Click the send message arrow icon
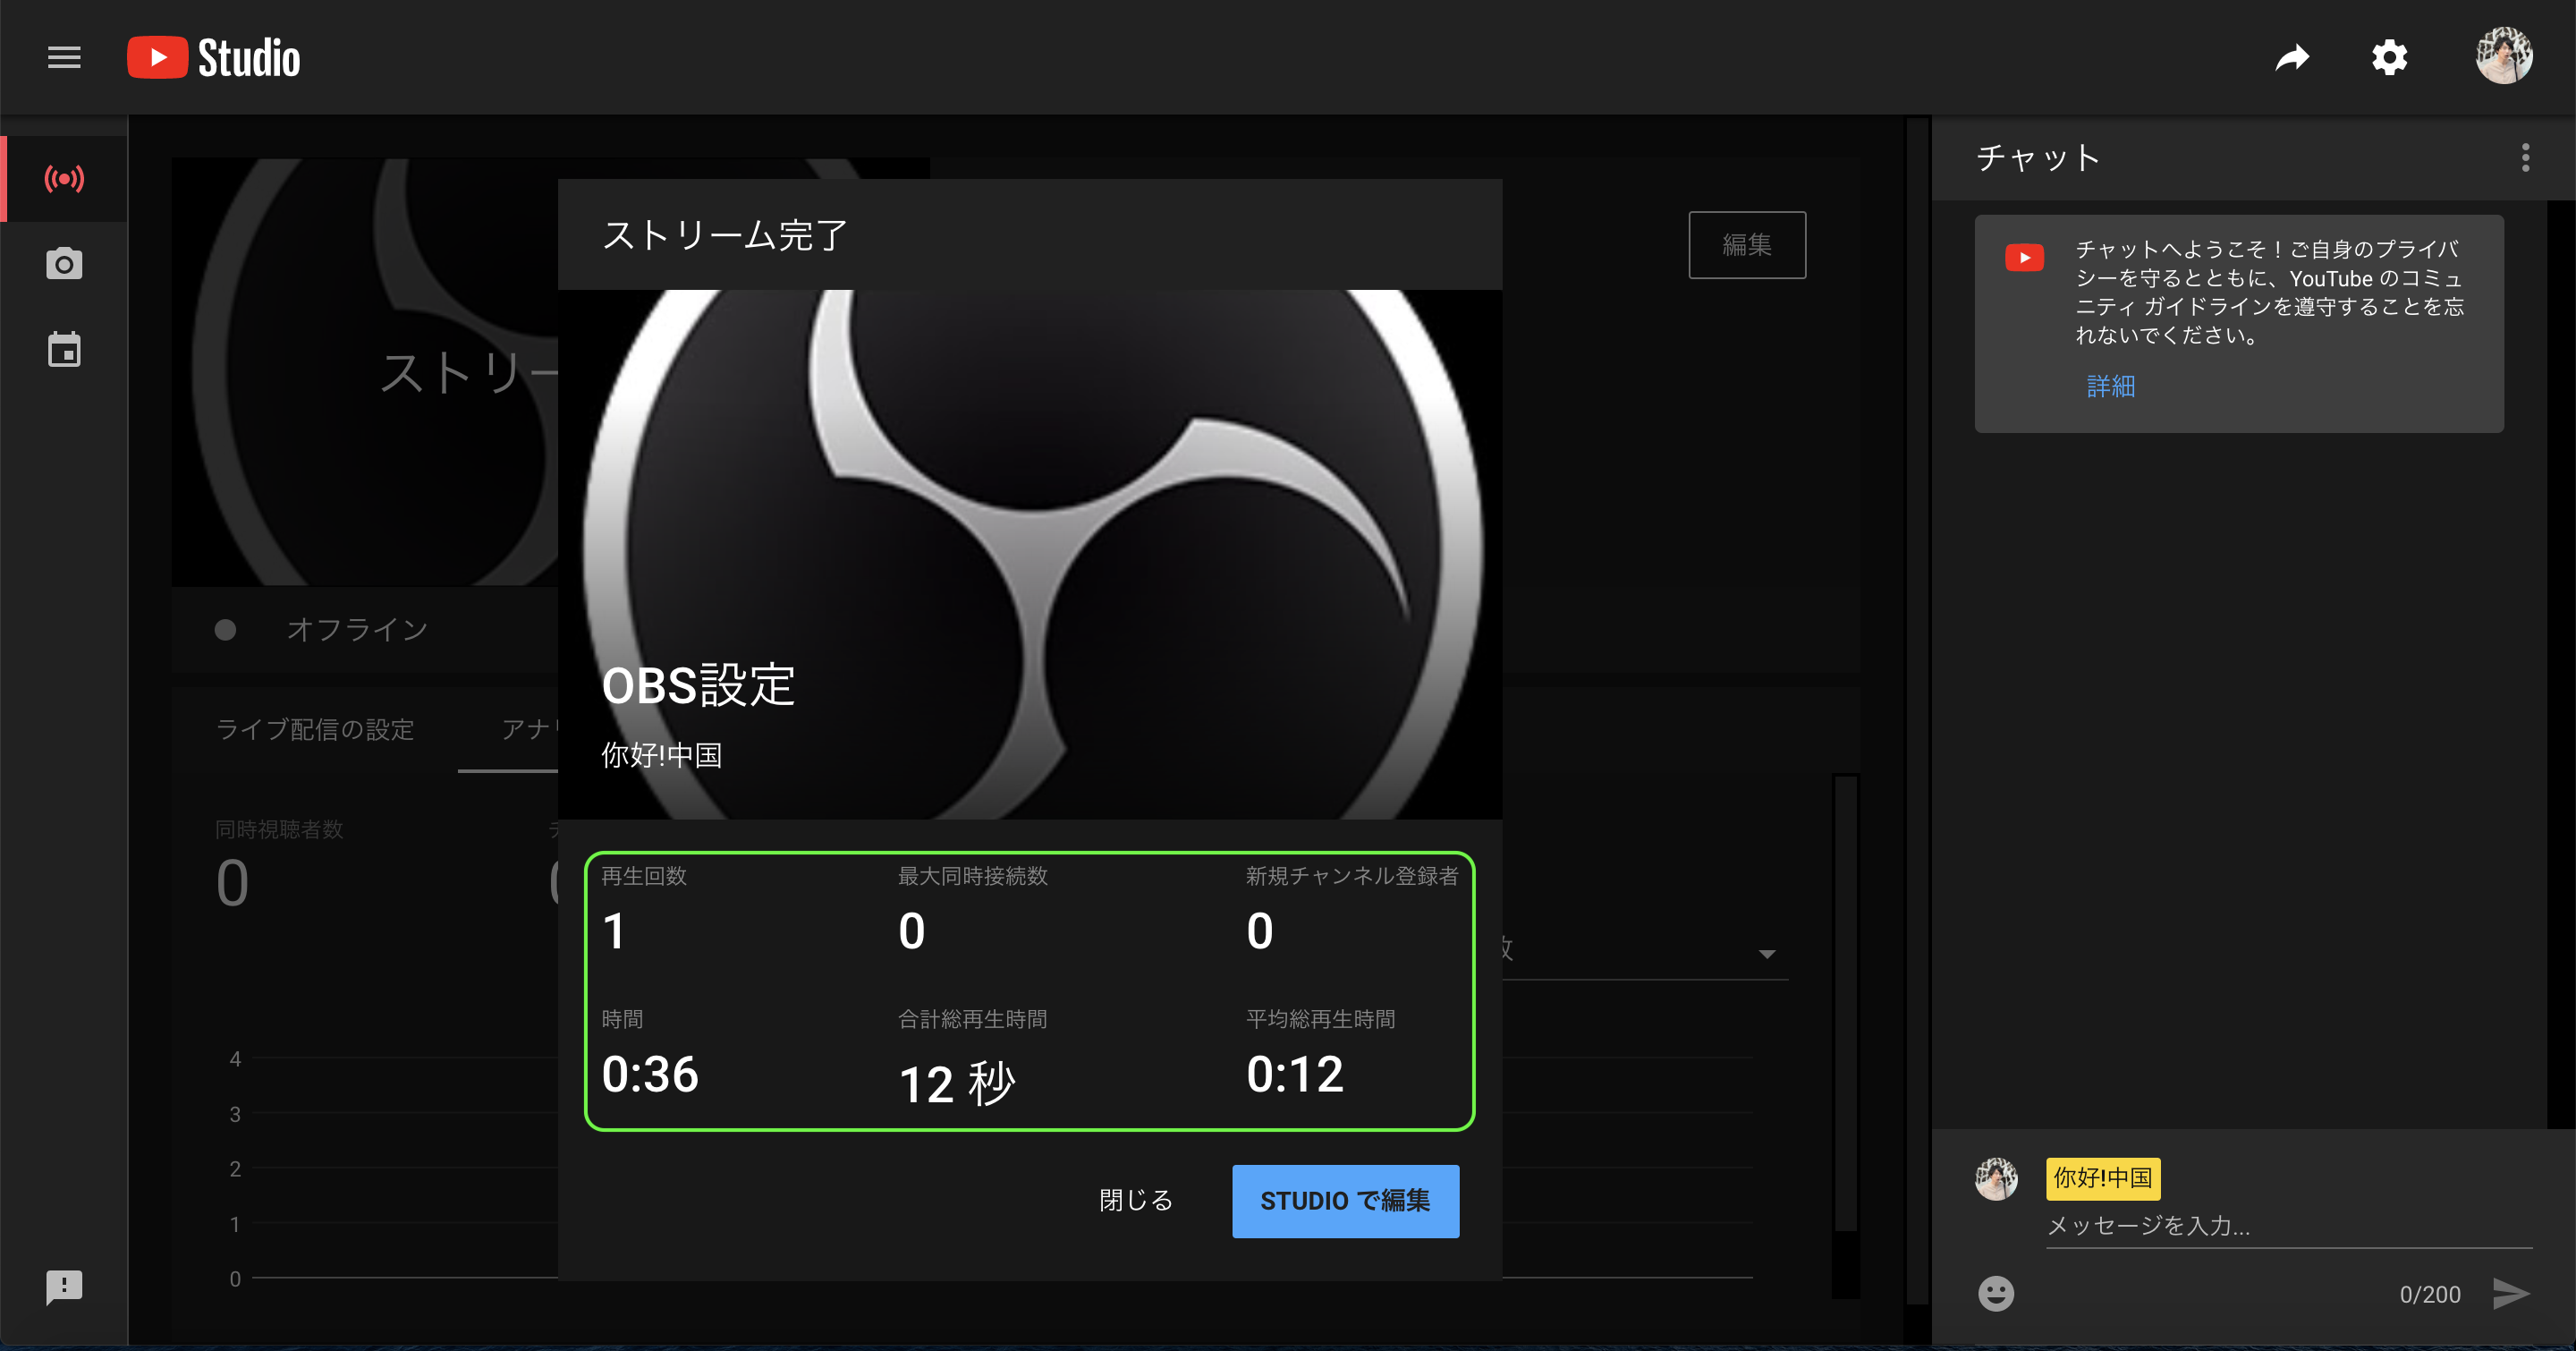This screenshot has height=1351, width=2576. [x=2511, y=1293]
